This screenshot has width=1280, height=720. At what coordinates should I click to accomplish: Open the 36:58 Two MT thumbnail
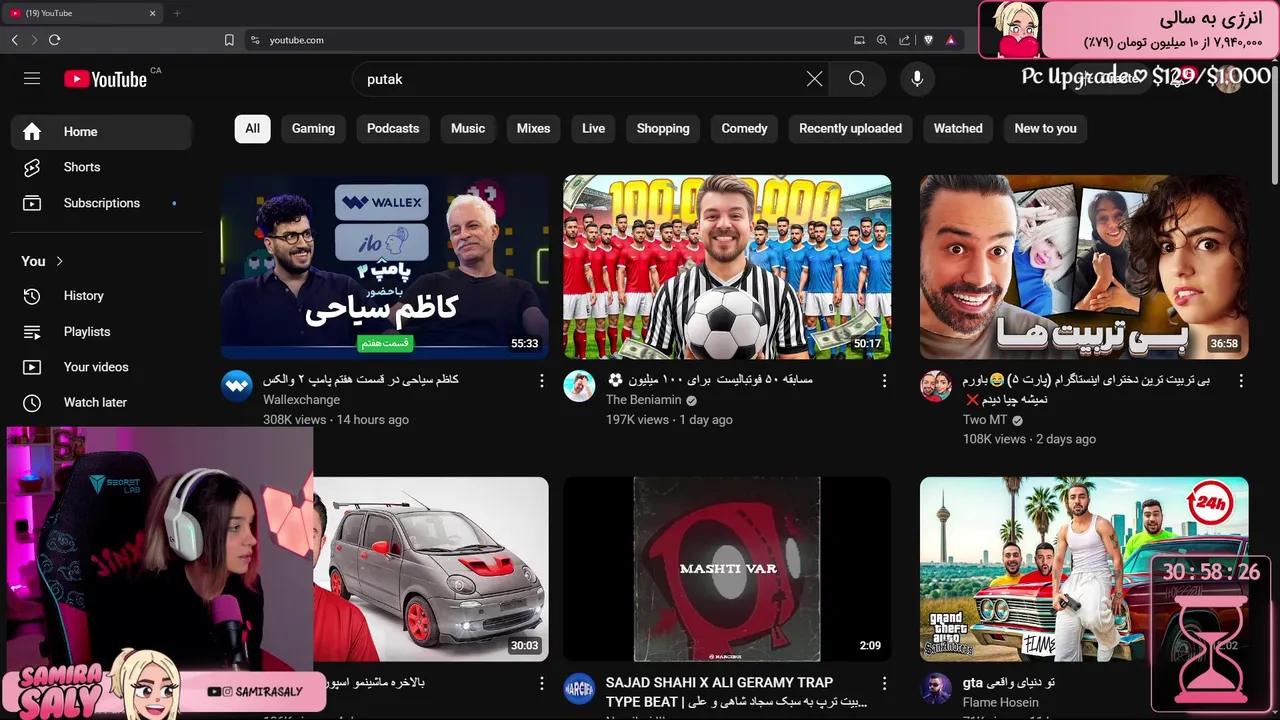(1084, 267)
